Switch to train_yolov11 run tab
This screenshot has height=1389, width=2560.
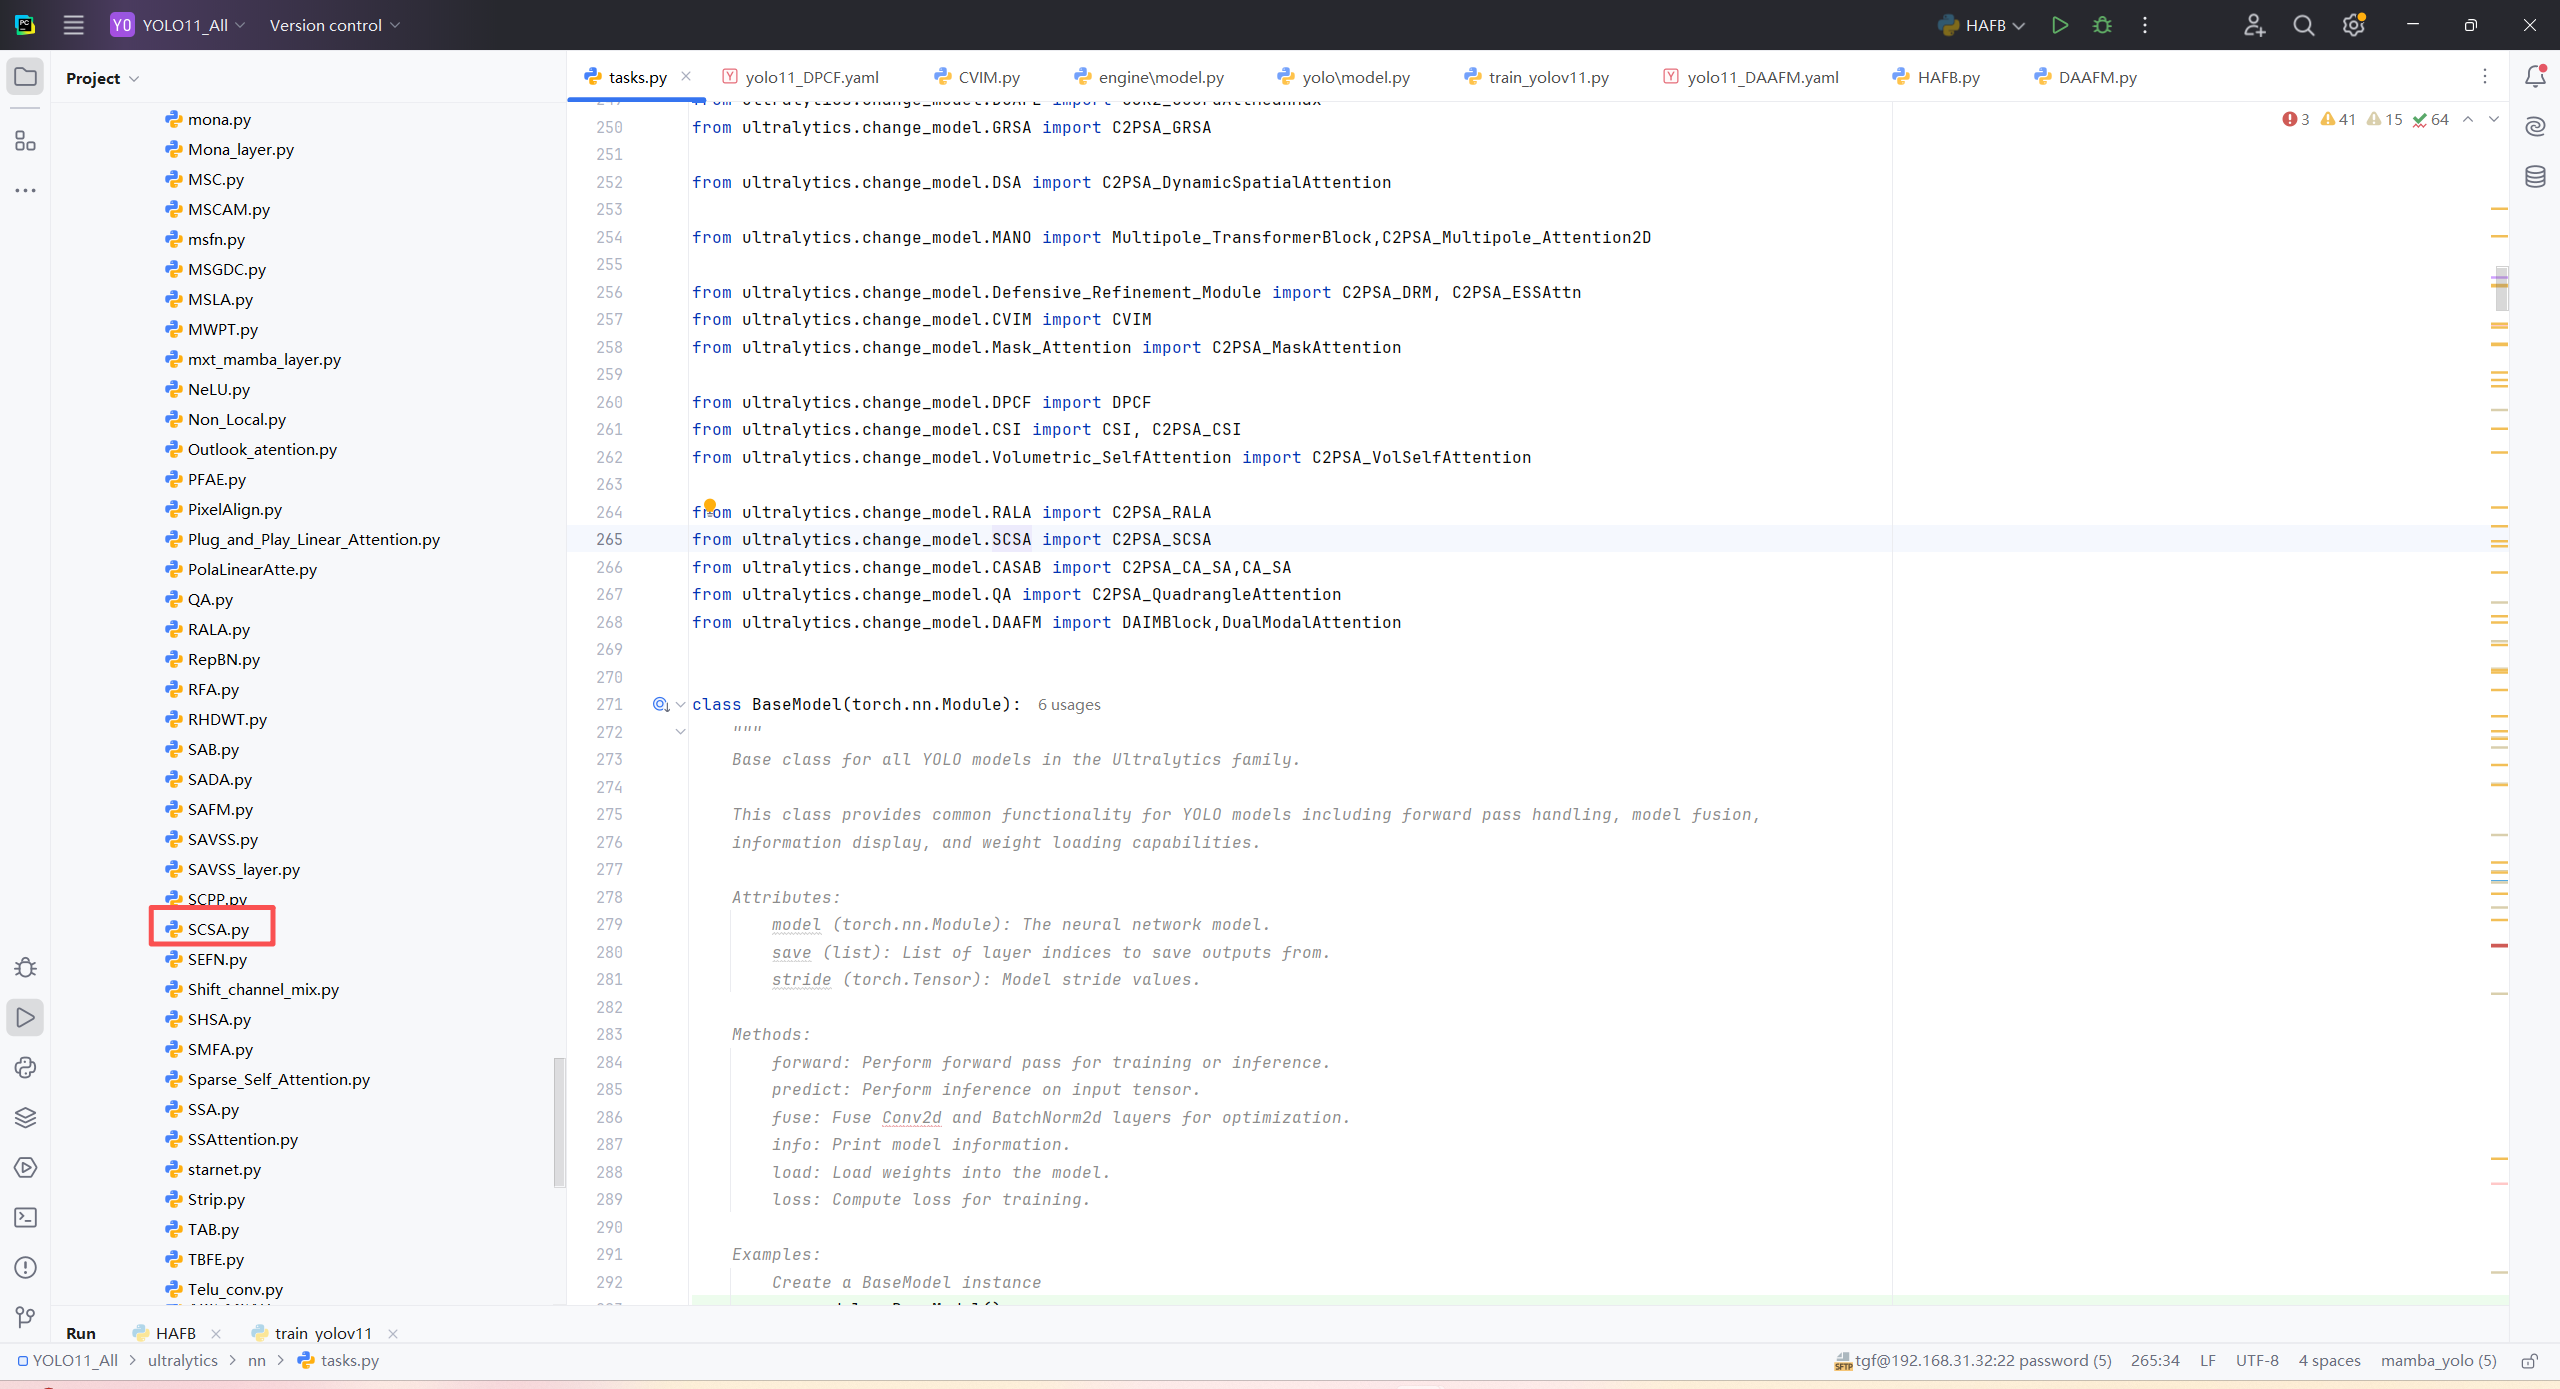pyautogui.click(x=322, y=1333)
